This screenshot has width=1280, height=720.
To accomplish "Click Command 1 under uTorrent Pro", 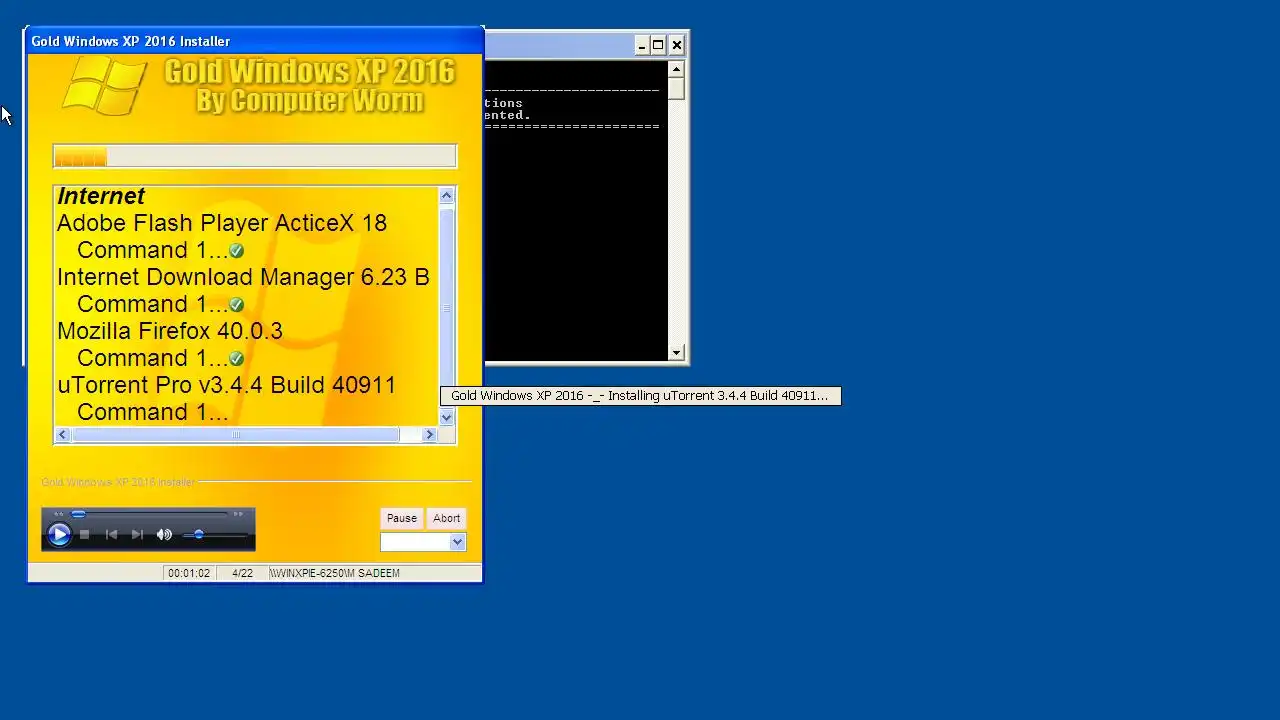I will pos(152,412).
